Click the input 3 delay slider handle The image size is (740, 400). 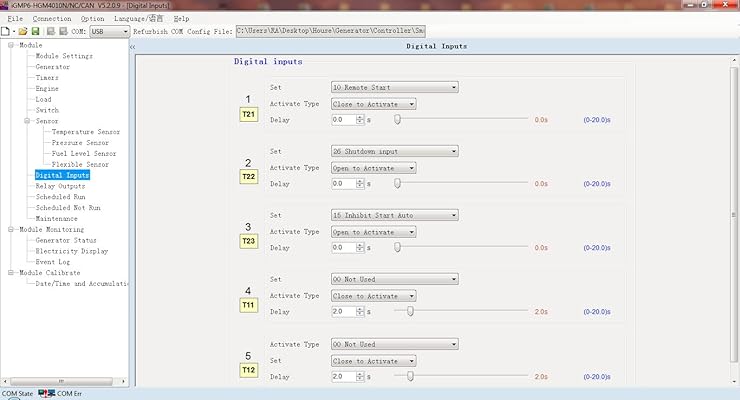(x=397, y=247)
